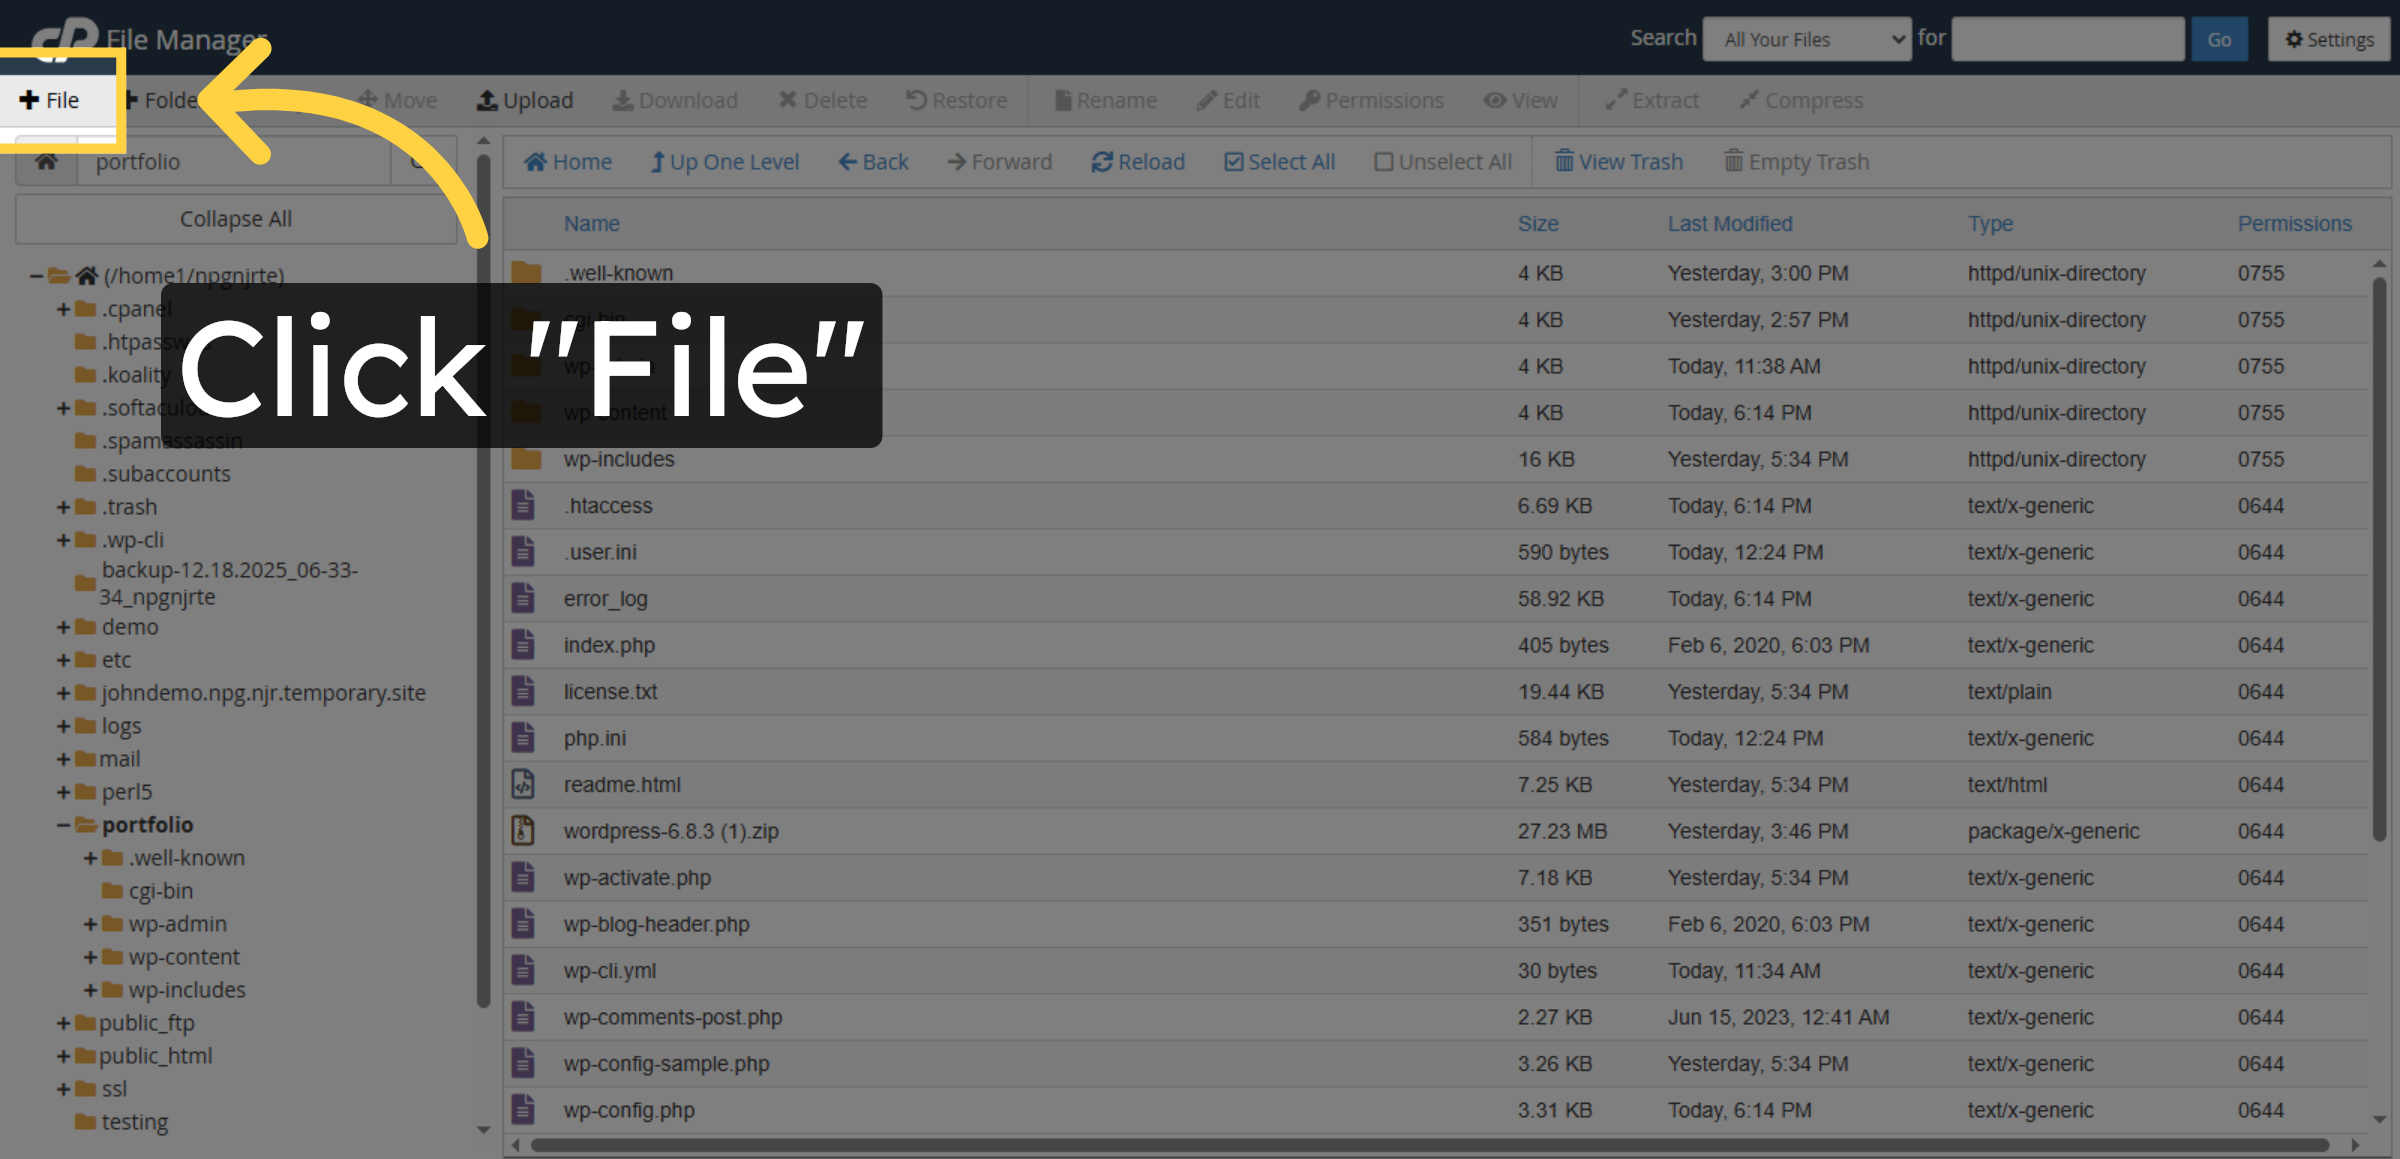Screen dimensions: 2400x1159
Task: Collapse the portfolio folder in the tree
Action: [x=62, y=824]
